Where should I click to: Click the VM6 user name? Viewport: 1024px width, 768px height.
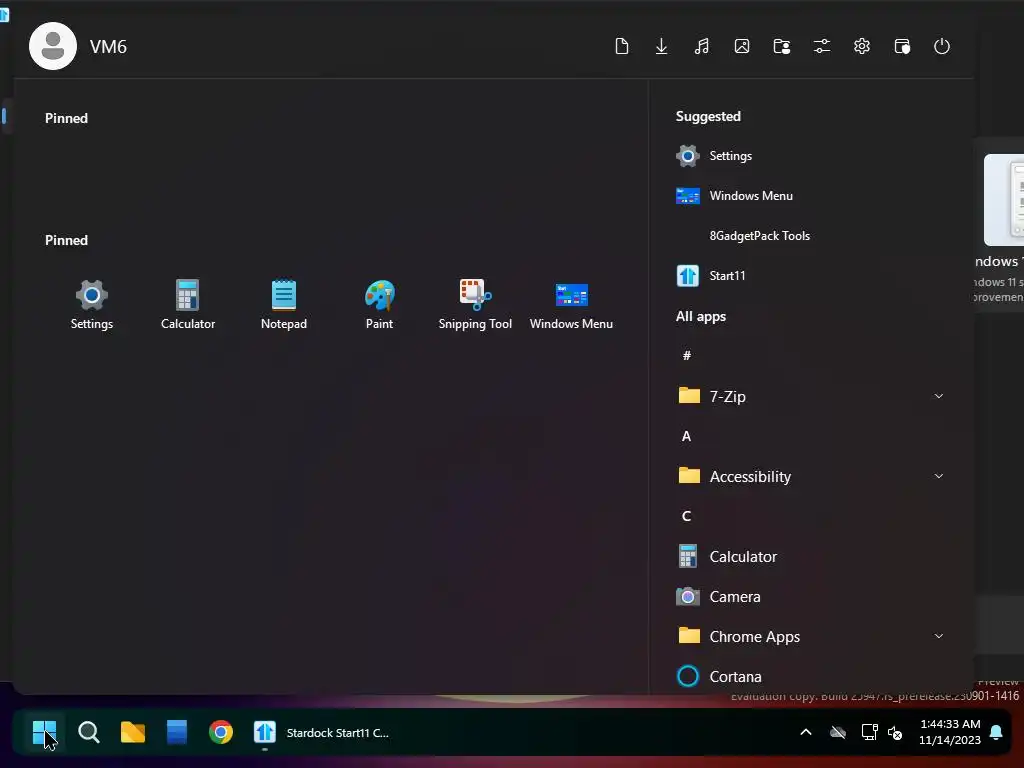click(x=108, y=47)
